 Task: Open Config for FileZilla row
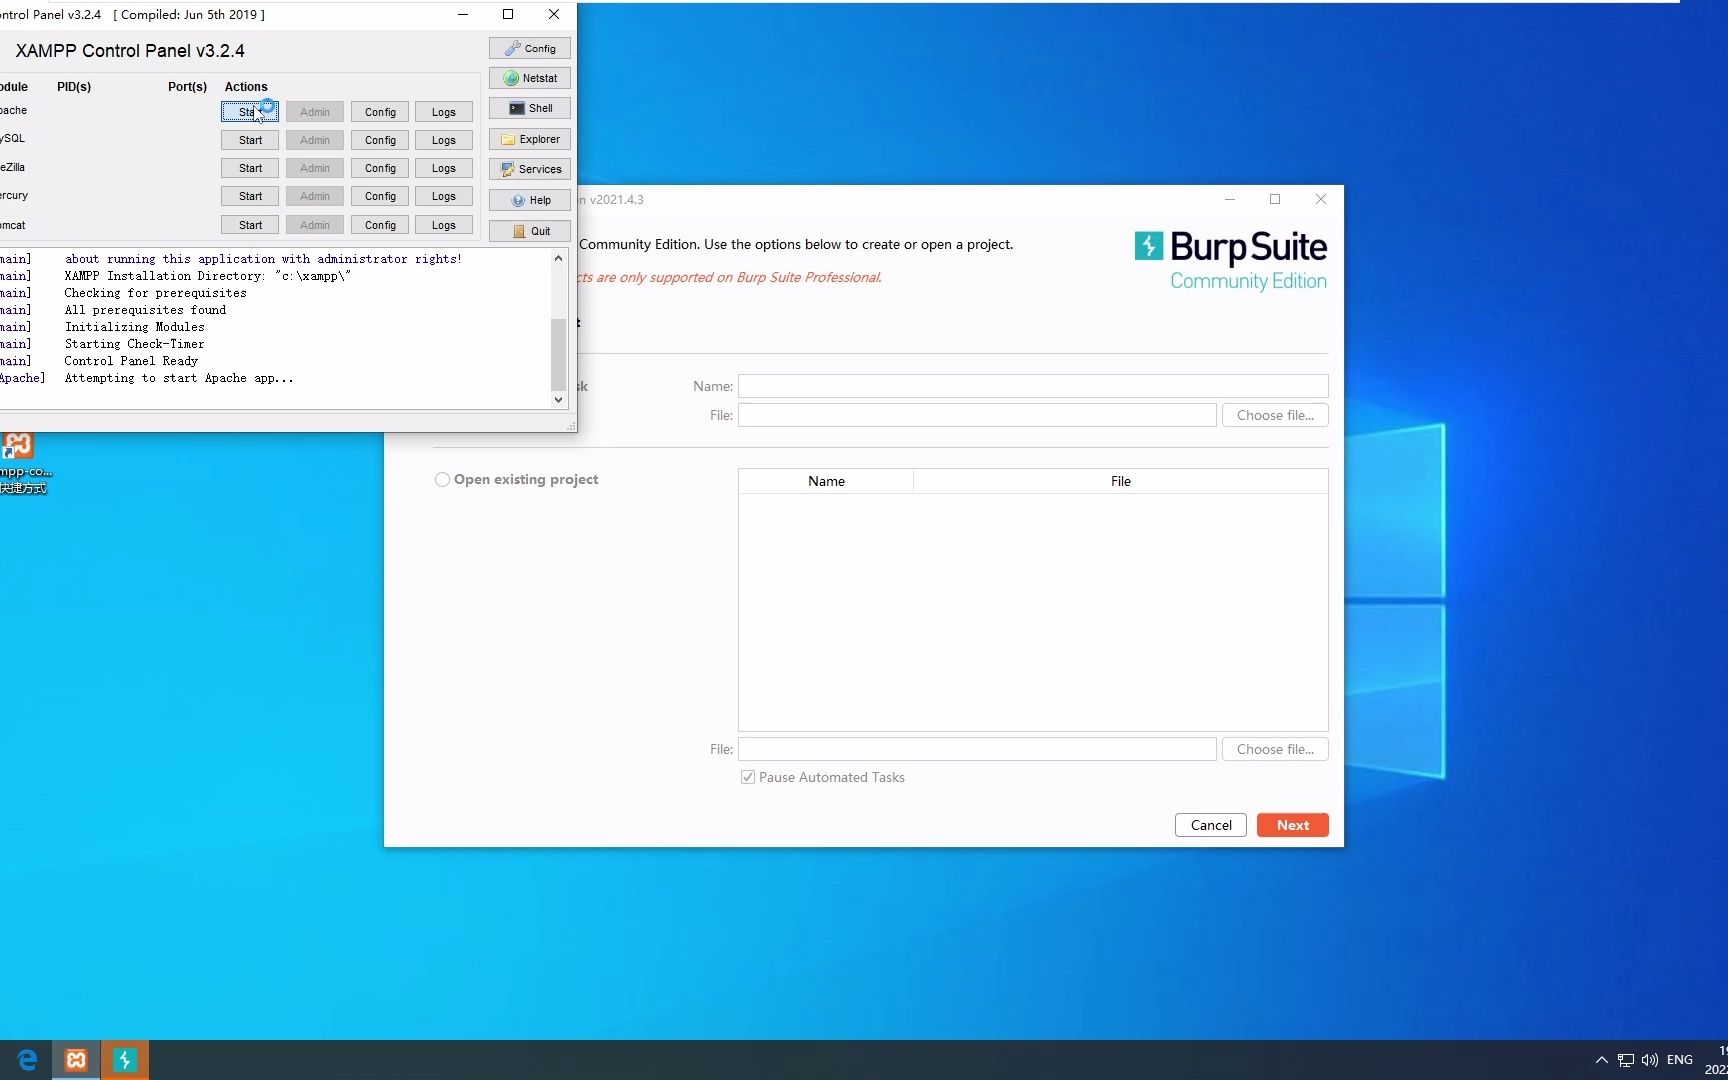click(380, 168)
